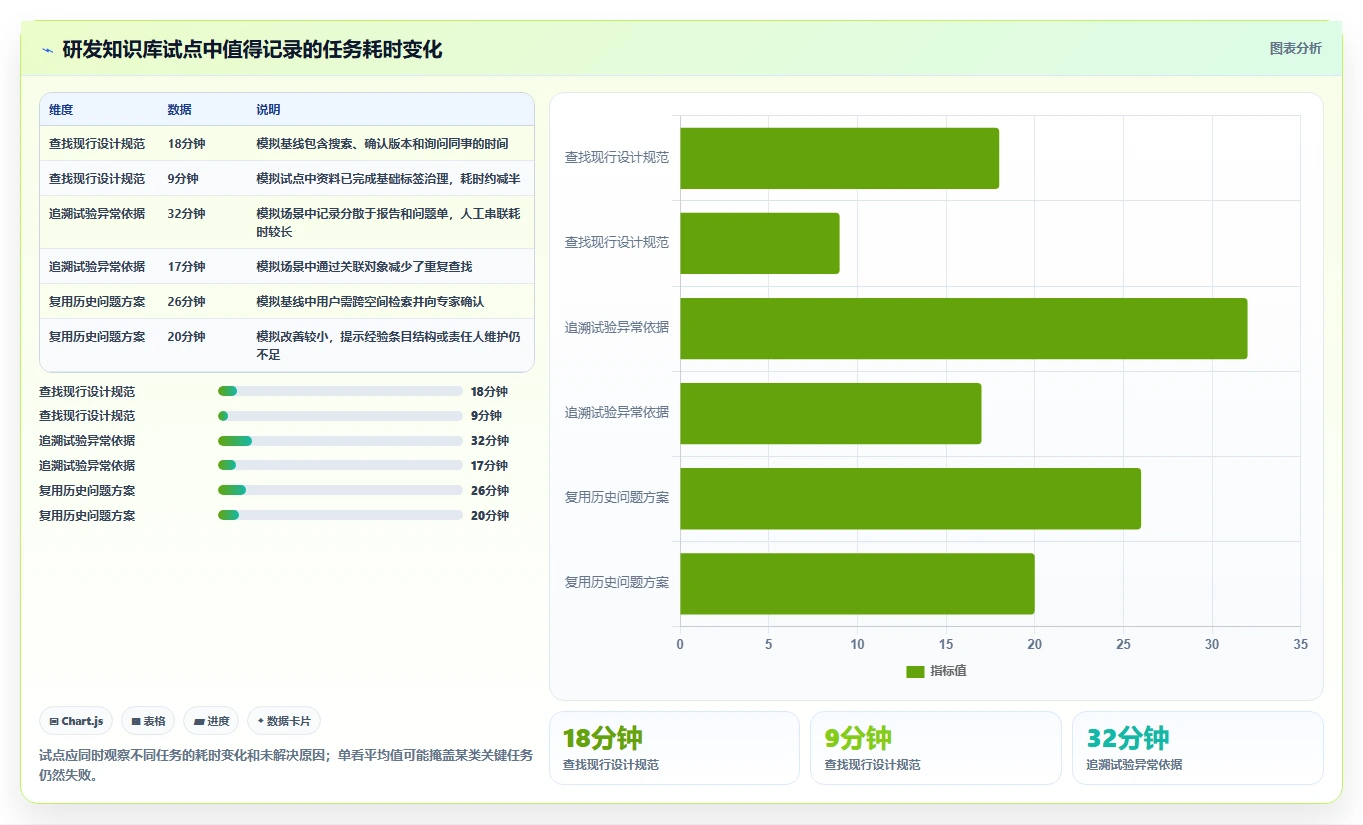Click the sparkle icon in the 数据卡片 chip
The height and width of the screenshot is (825, 1363).
(x=261, y=721)
